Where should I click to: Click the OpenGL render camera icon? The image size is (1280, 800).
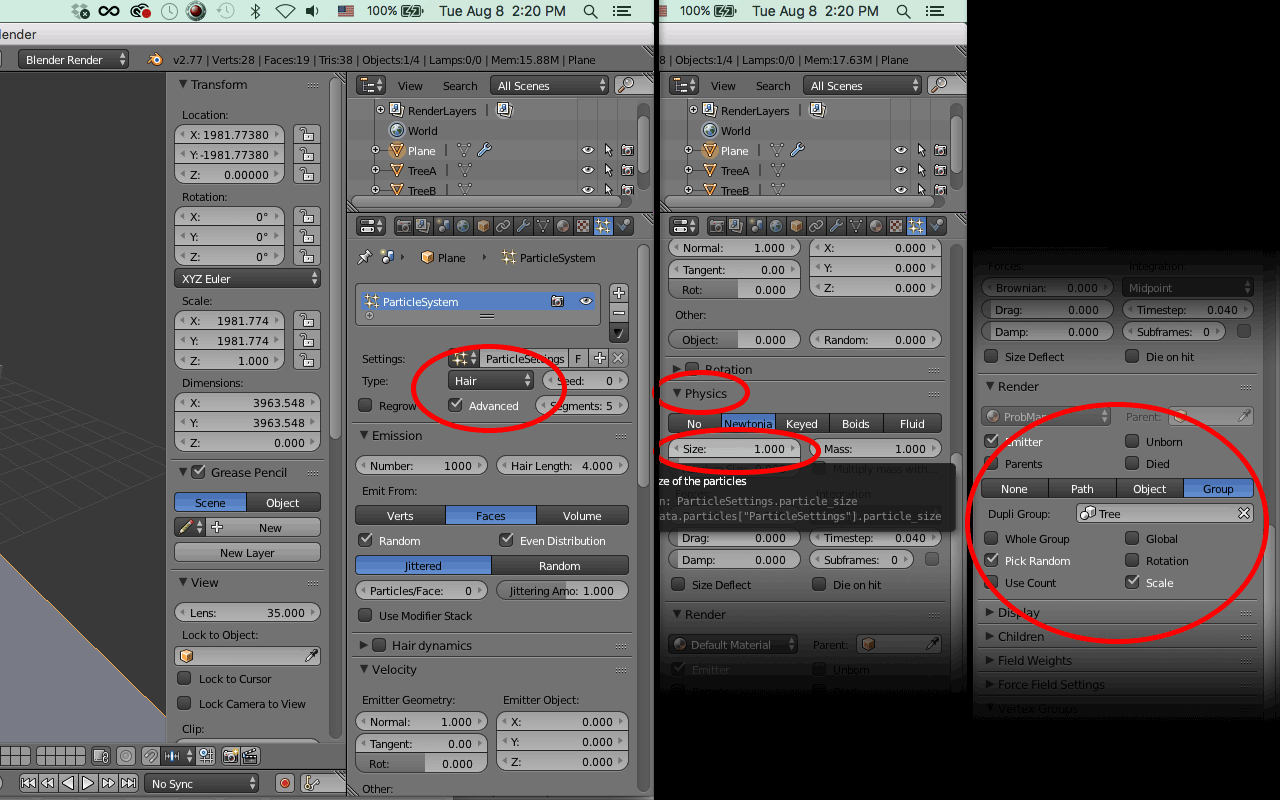tap(230, 756)
